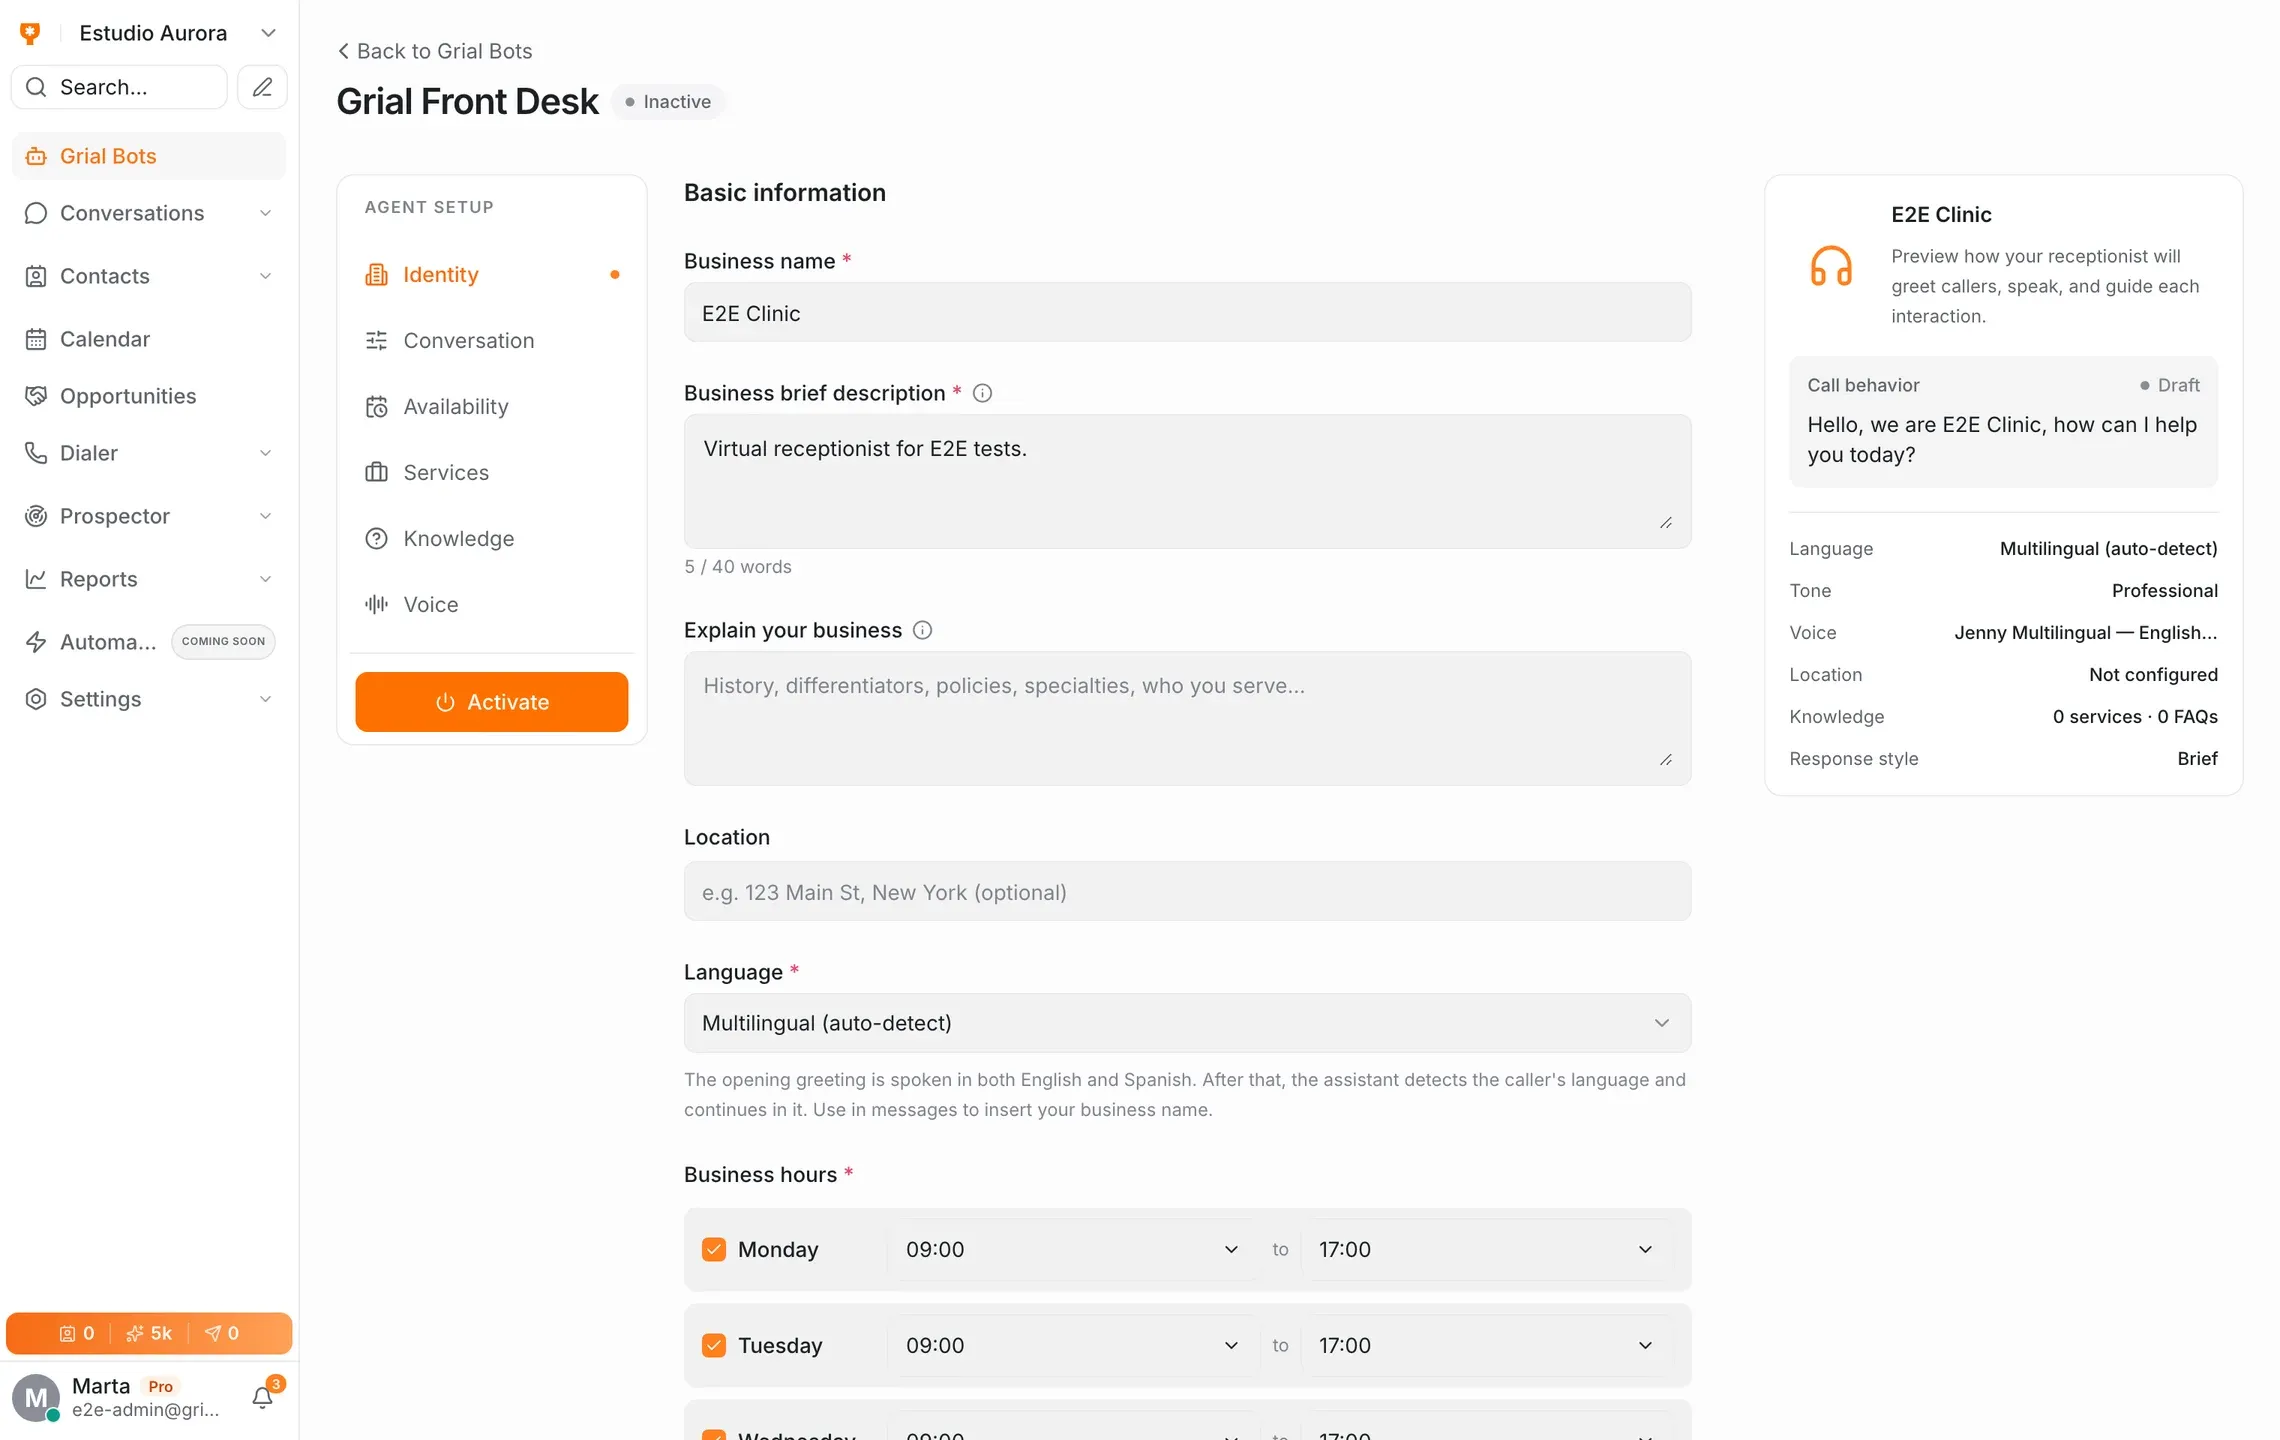The width and height of the screenshot is (2280, 1440).
Task: Open Calendar in the sidebar
Action: (x=148, y=339)
